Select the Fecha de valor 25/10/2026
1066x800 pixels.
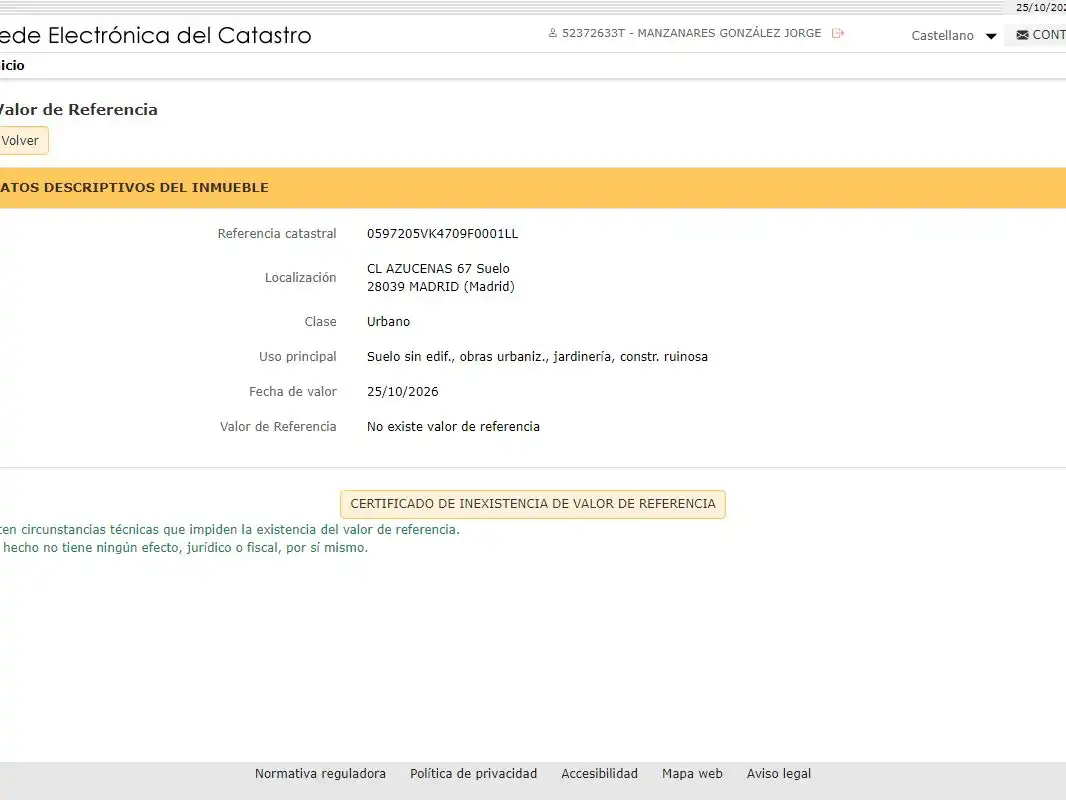pyautogui.click(x=402, y=392)
